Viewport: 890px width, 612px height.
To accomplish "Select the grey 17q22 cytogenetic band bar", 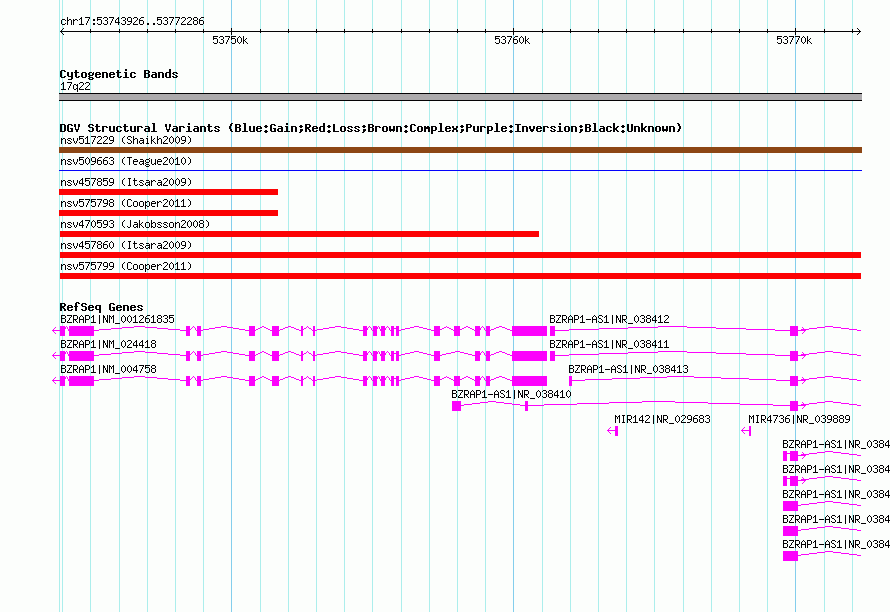I will (460, 97).
